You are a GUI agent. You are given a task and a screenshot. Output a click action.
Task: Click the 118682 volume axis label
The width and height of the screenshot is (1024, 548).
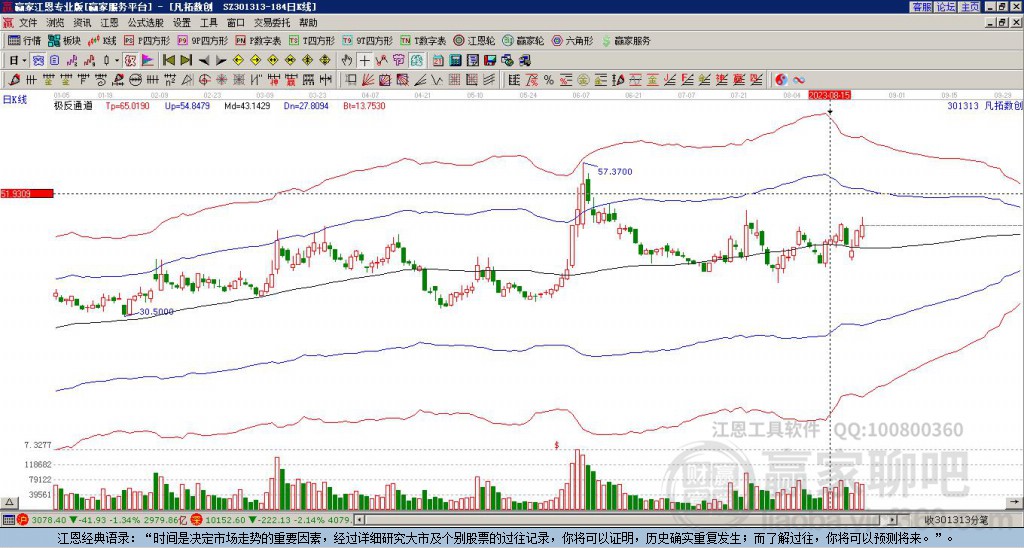point(38,465)
